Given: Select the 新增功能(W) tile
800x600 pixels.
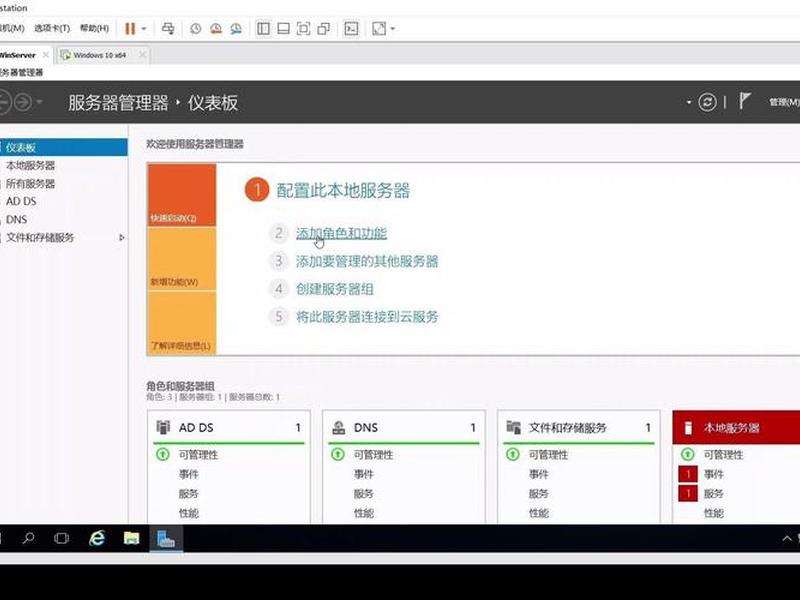Looking at the screenshot, I should coord(182,259).
